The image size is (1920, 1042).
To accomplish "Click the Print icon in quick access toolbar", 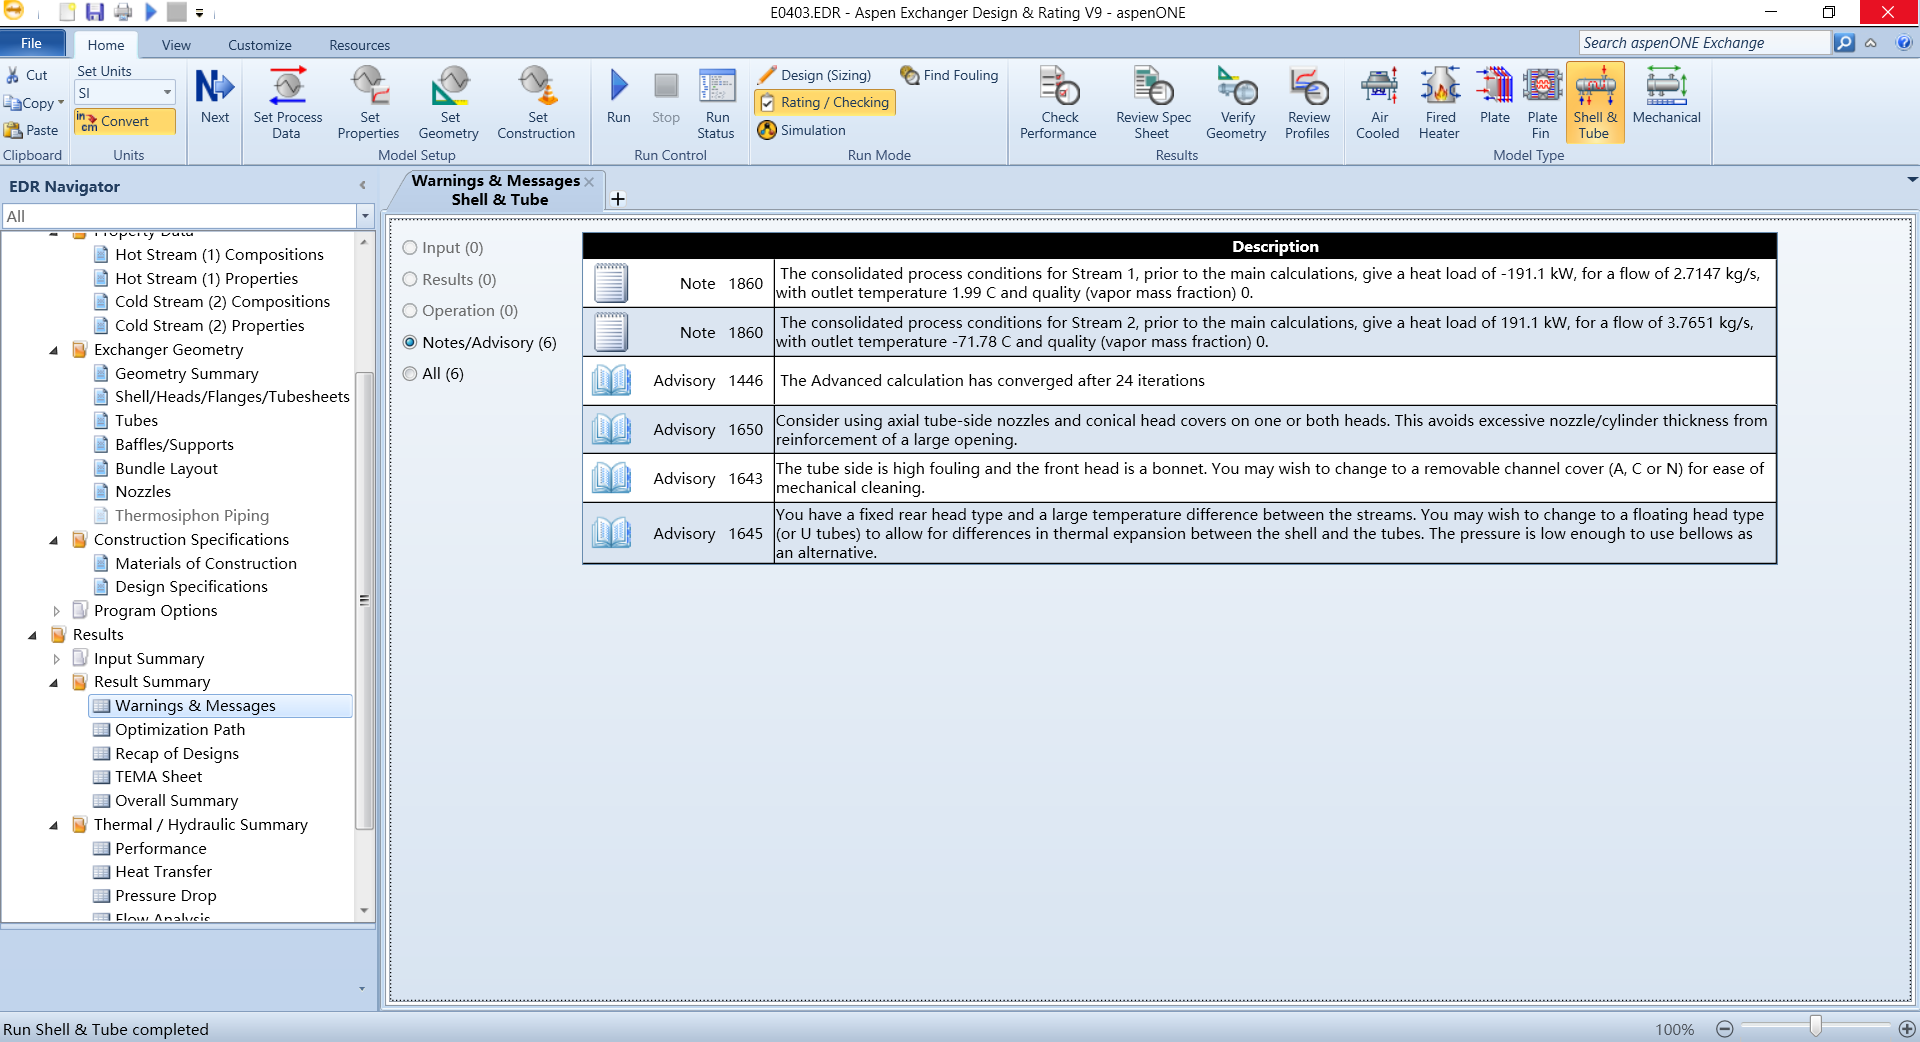I will tap(122, 13).
